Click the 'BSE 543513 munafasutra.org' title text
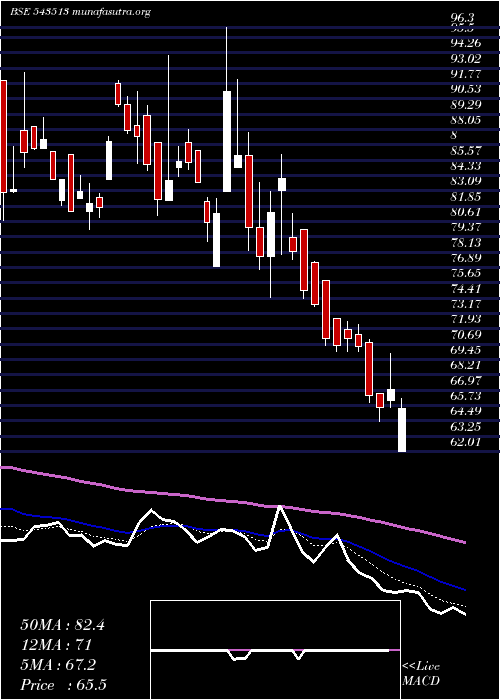The width and height of the screenshot is (500, 700). tap(80, 12)
